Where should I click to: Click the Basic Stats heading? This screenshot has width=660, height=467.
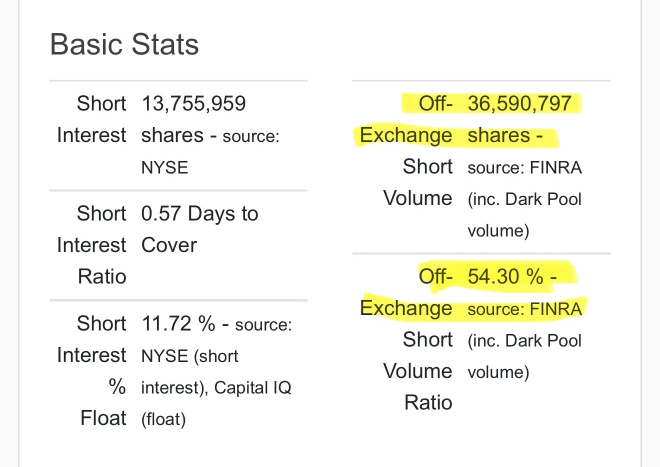pos(124,44)
